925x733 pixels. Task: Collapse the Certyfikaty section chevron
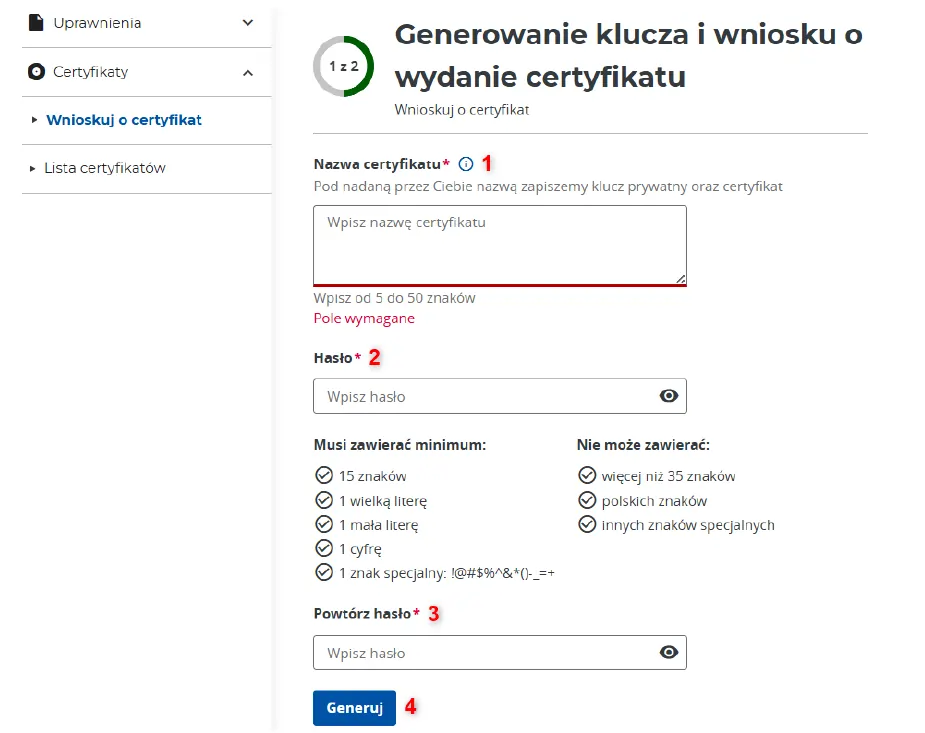[248, 72]
